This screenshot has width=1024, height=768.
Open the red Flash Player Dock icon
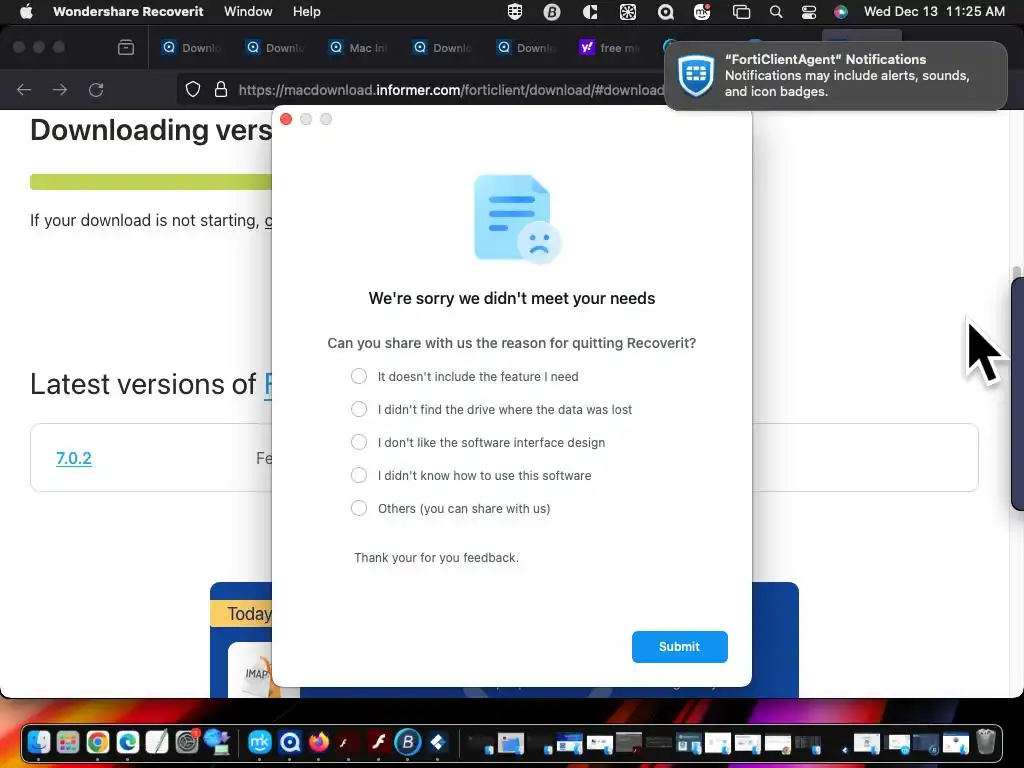tap(378, 743)
